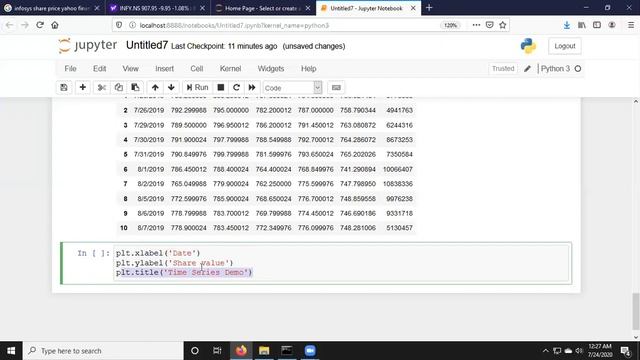Run the current cell

(x=198, y=87)
